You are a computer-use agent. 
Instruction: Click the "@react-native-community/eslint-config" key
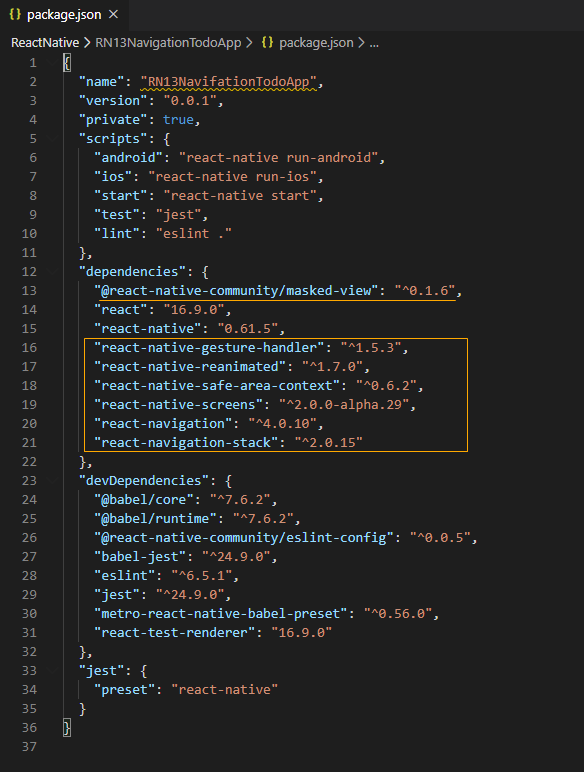pyautogui.click(x=244, y=538)
